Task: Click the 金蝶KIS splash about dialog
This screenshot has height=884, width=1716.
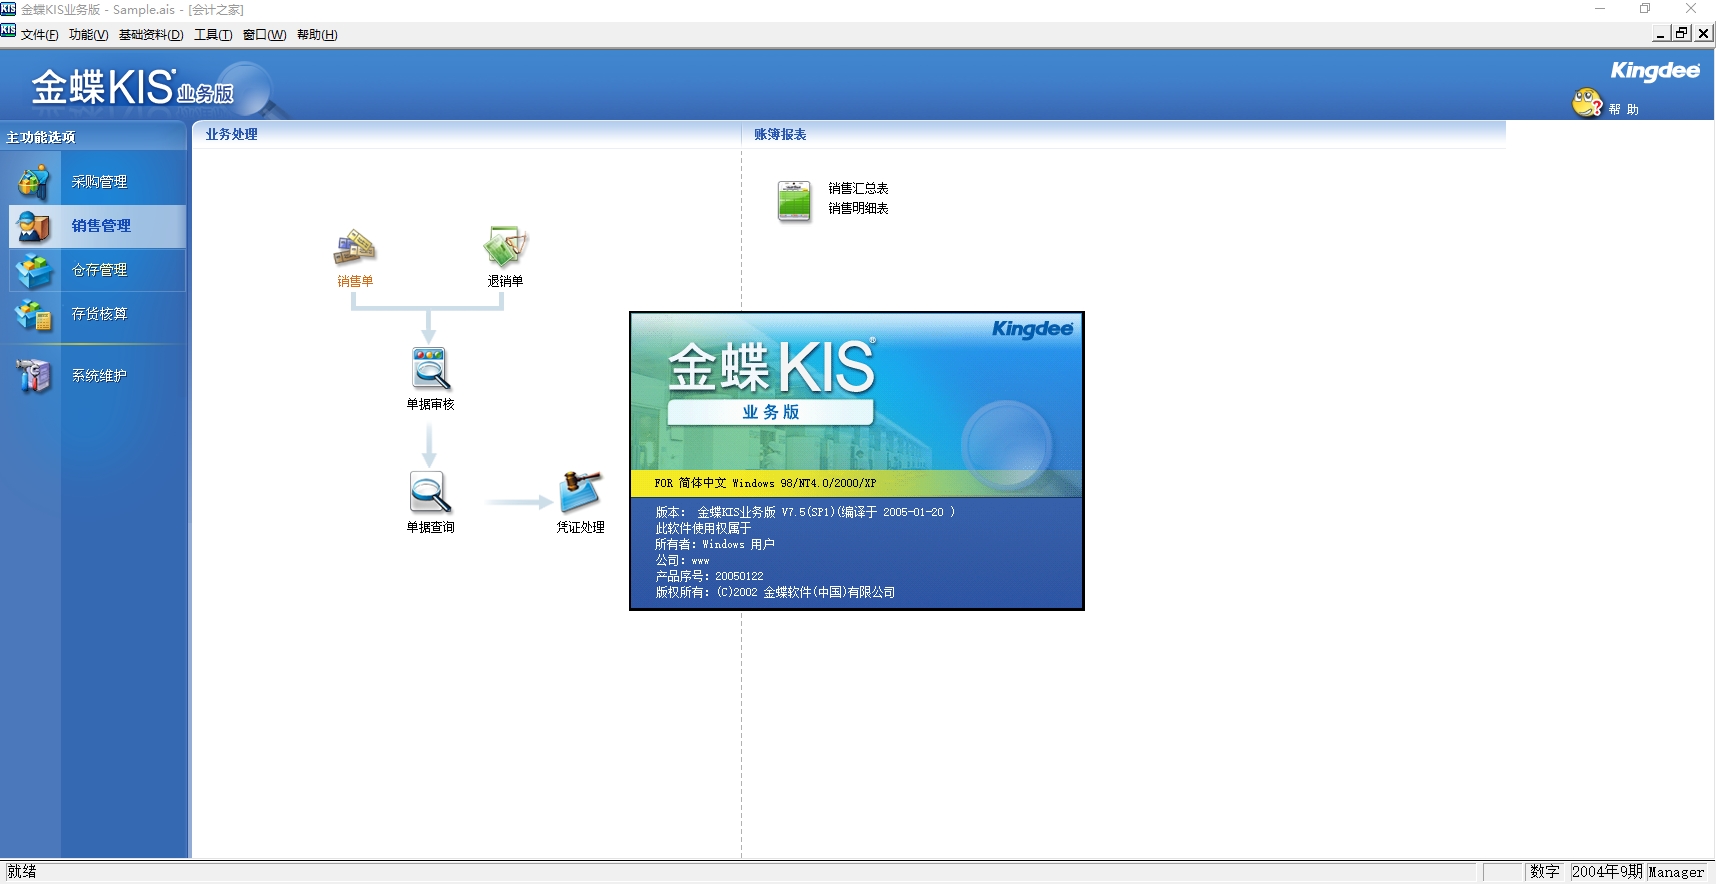Action: coord(856,461)
